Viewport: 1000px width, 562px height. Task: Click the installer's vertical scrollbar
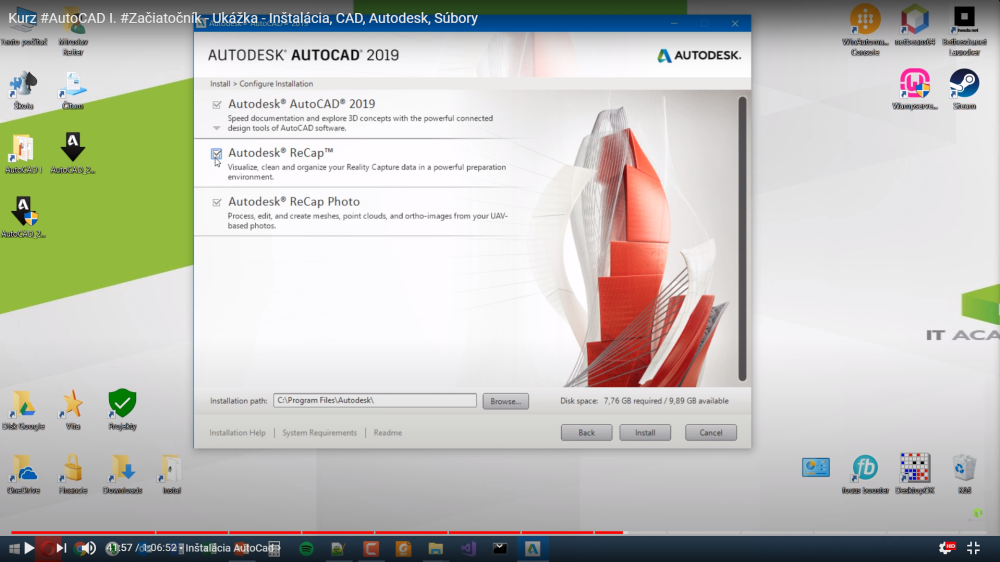[x=742, y=238]
